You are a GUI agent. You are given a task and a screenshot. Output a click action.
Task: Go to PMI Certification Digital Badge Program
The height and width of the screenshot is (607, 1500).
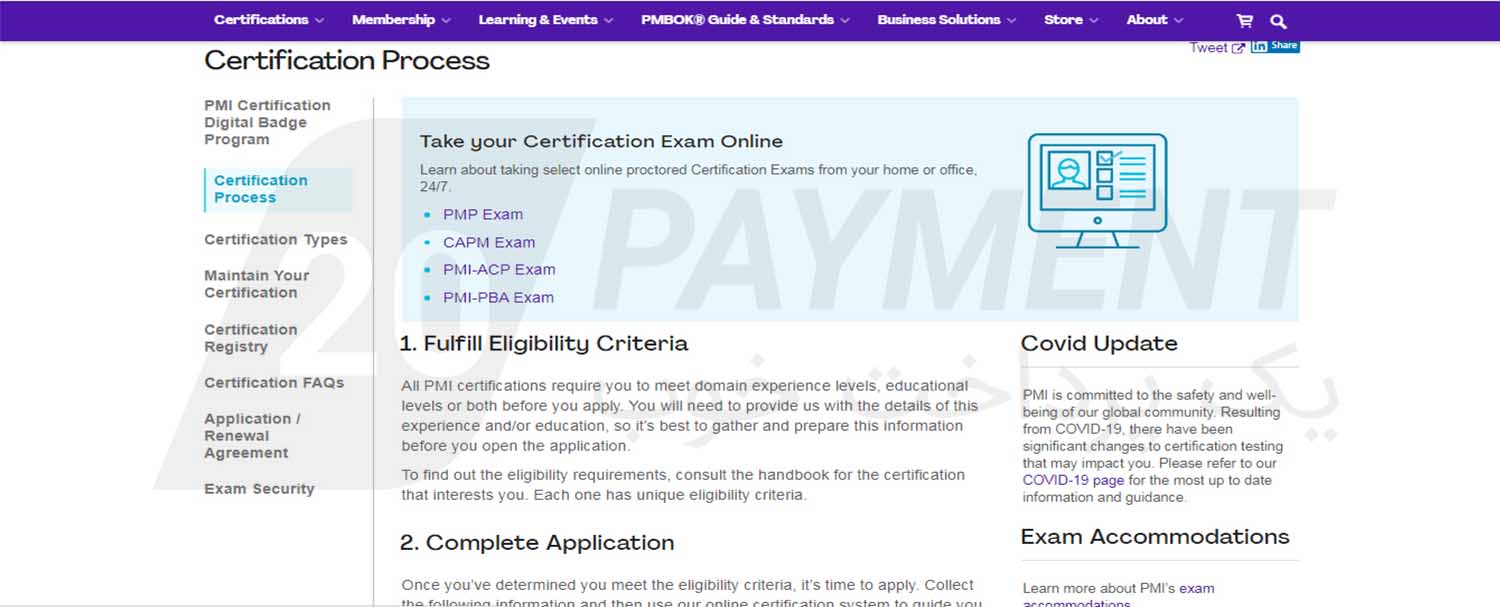pos(267,122)
